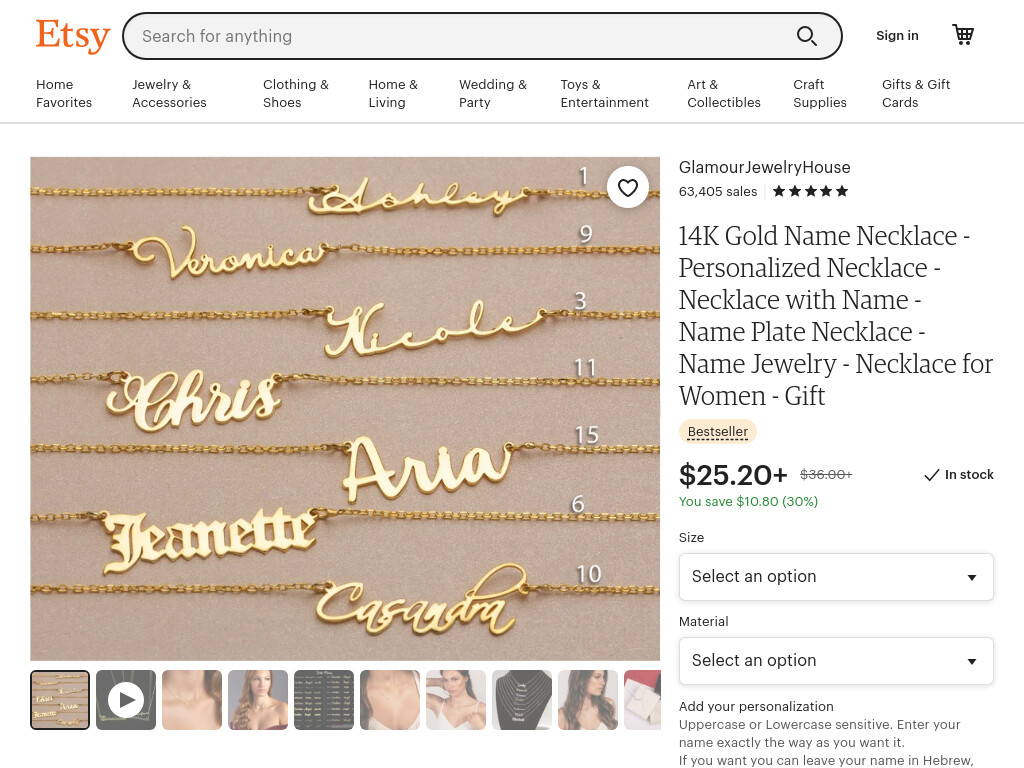Play the product video thumbnail

tap(126, 700)
